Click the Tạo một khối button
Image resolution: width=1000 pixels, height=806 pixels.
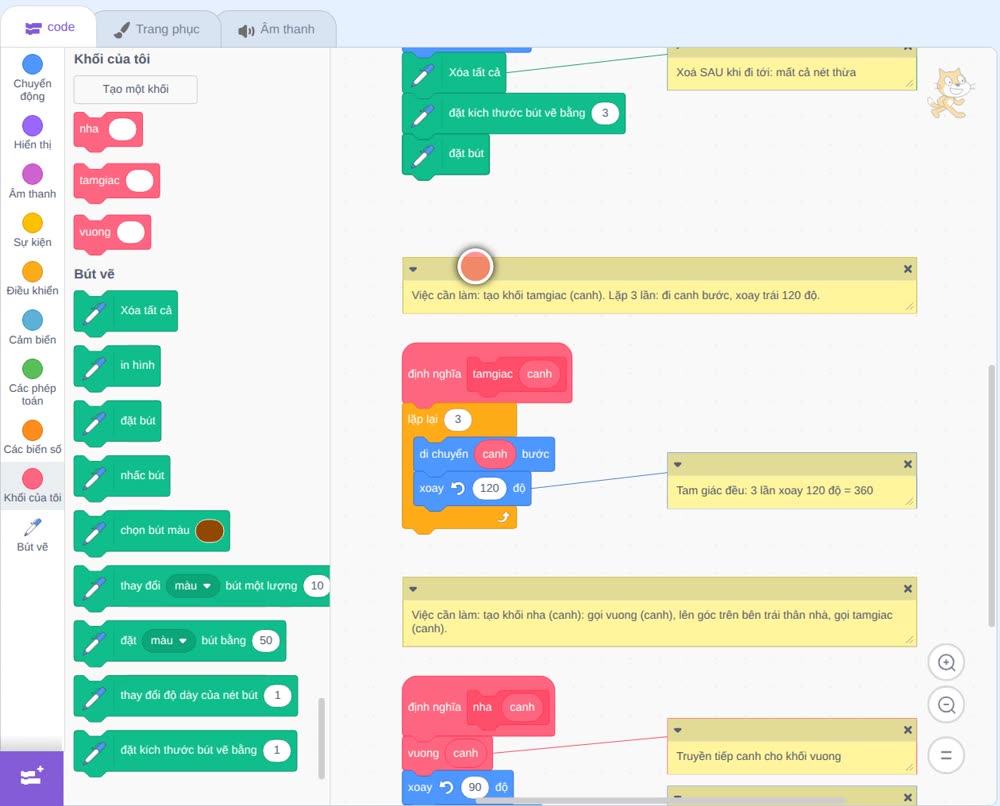pyautogui.click(x=136, y=89)
